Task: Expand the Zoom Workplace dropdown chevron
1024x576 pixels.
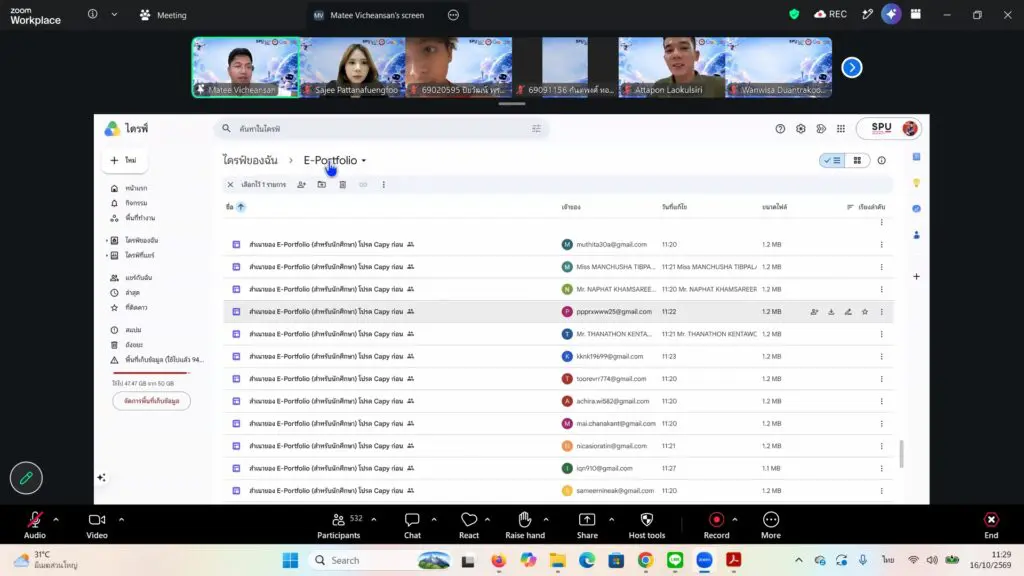Action: coord(114,14)
